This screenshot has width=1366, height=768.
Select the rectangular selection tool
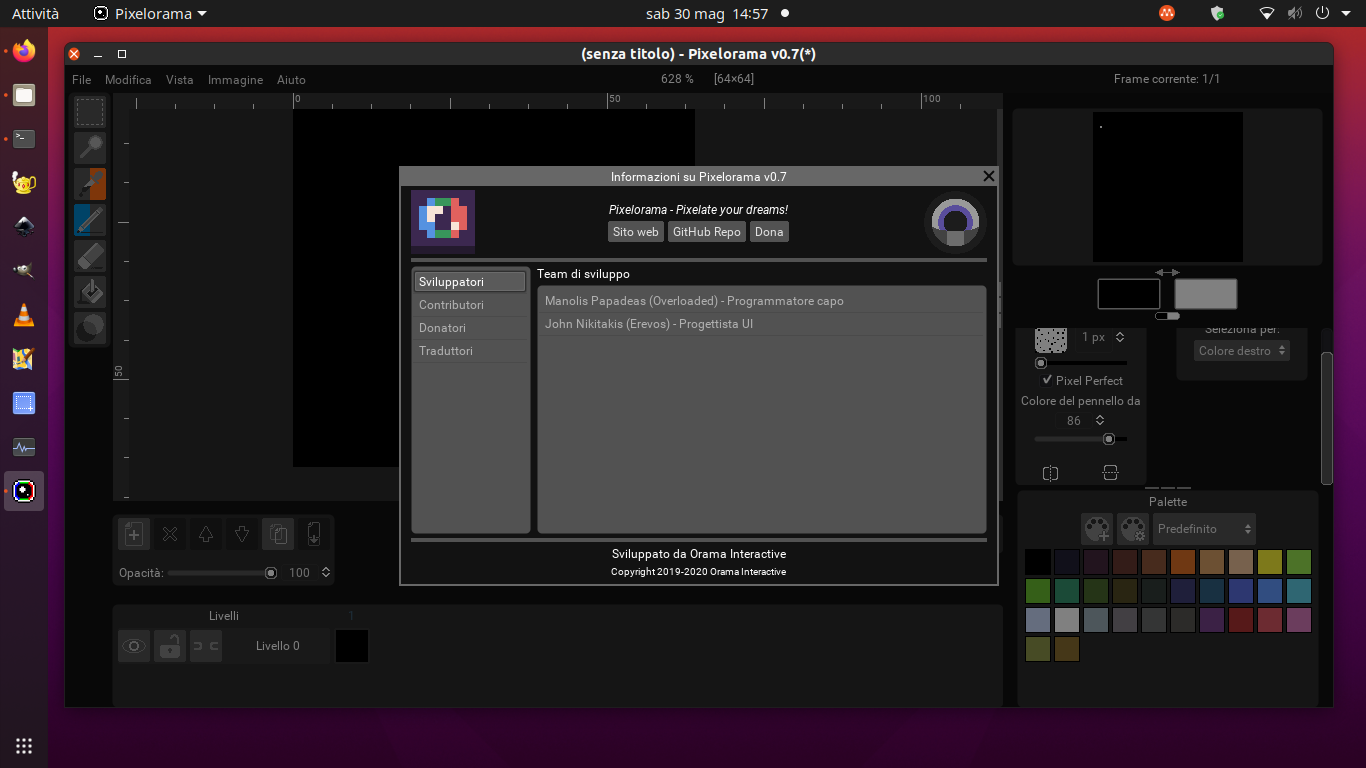click(90, 112)
